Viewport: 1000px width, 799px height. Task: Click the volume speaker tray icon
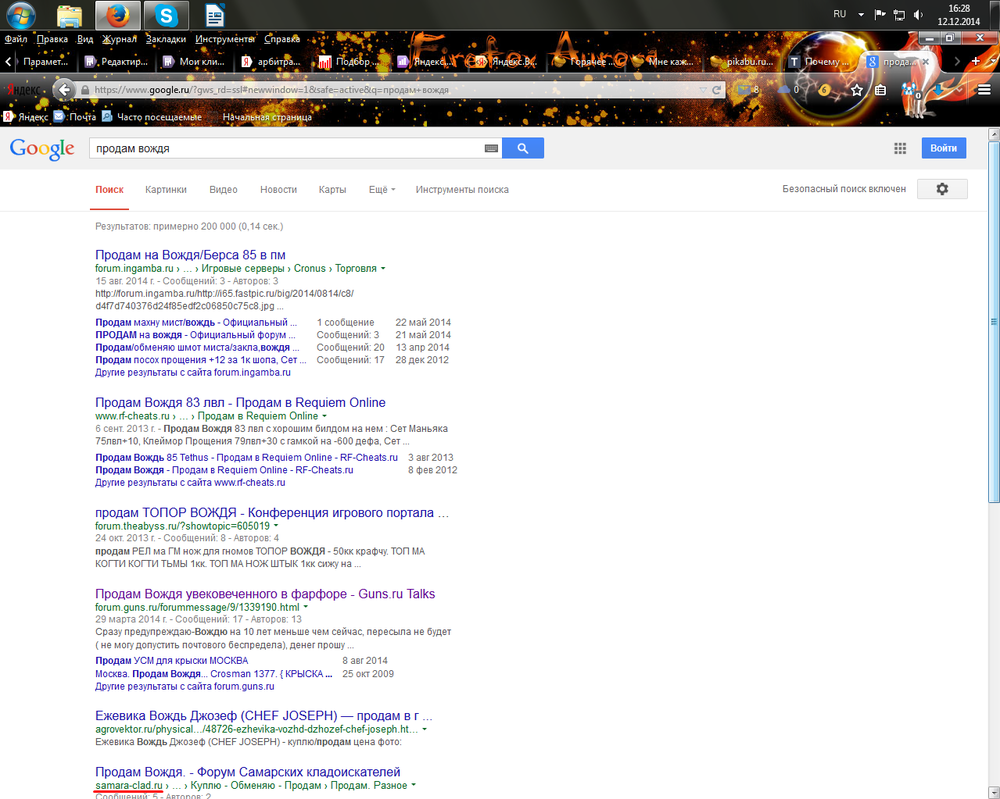918,15
